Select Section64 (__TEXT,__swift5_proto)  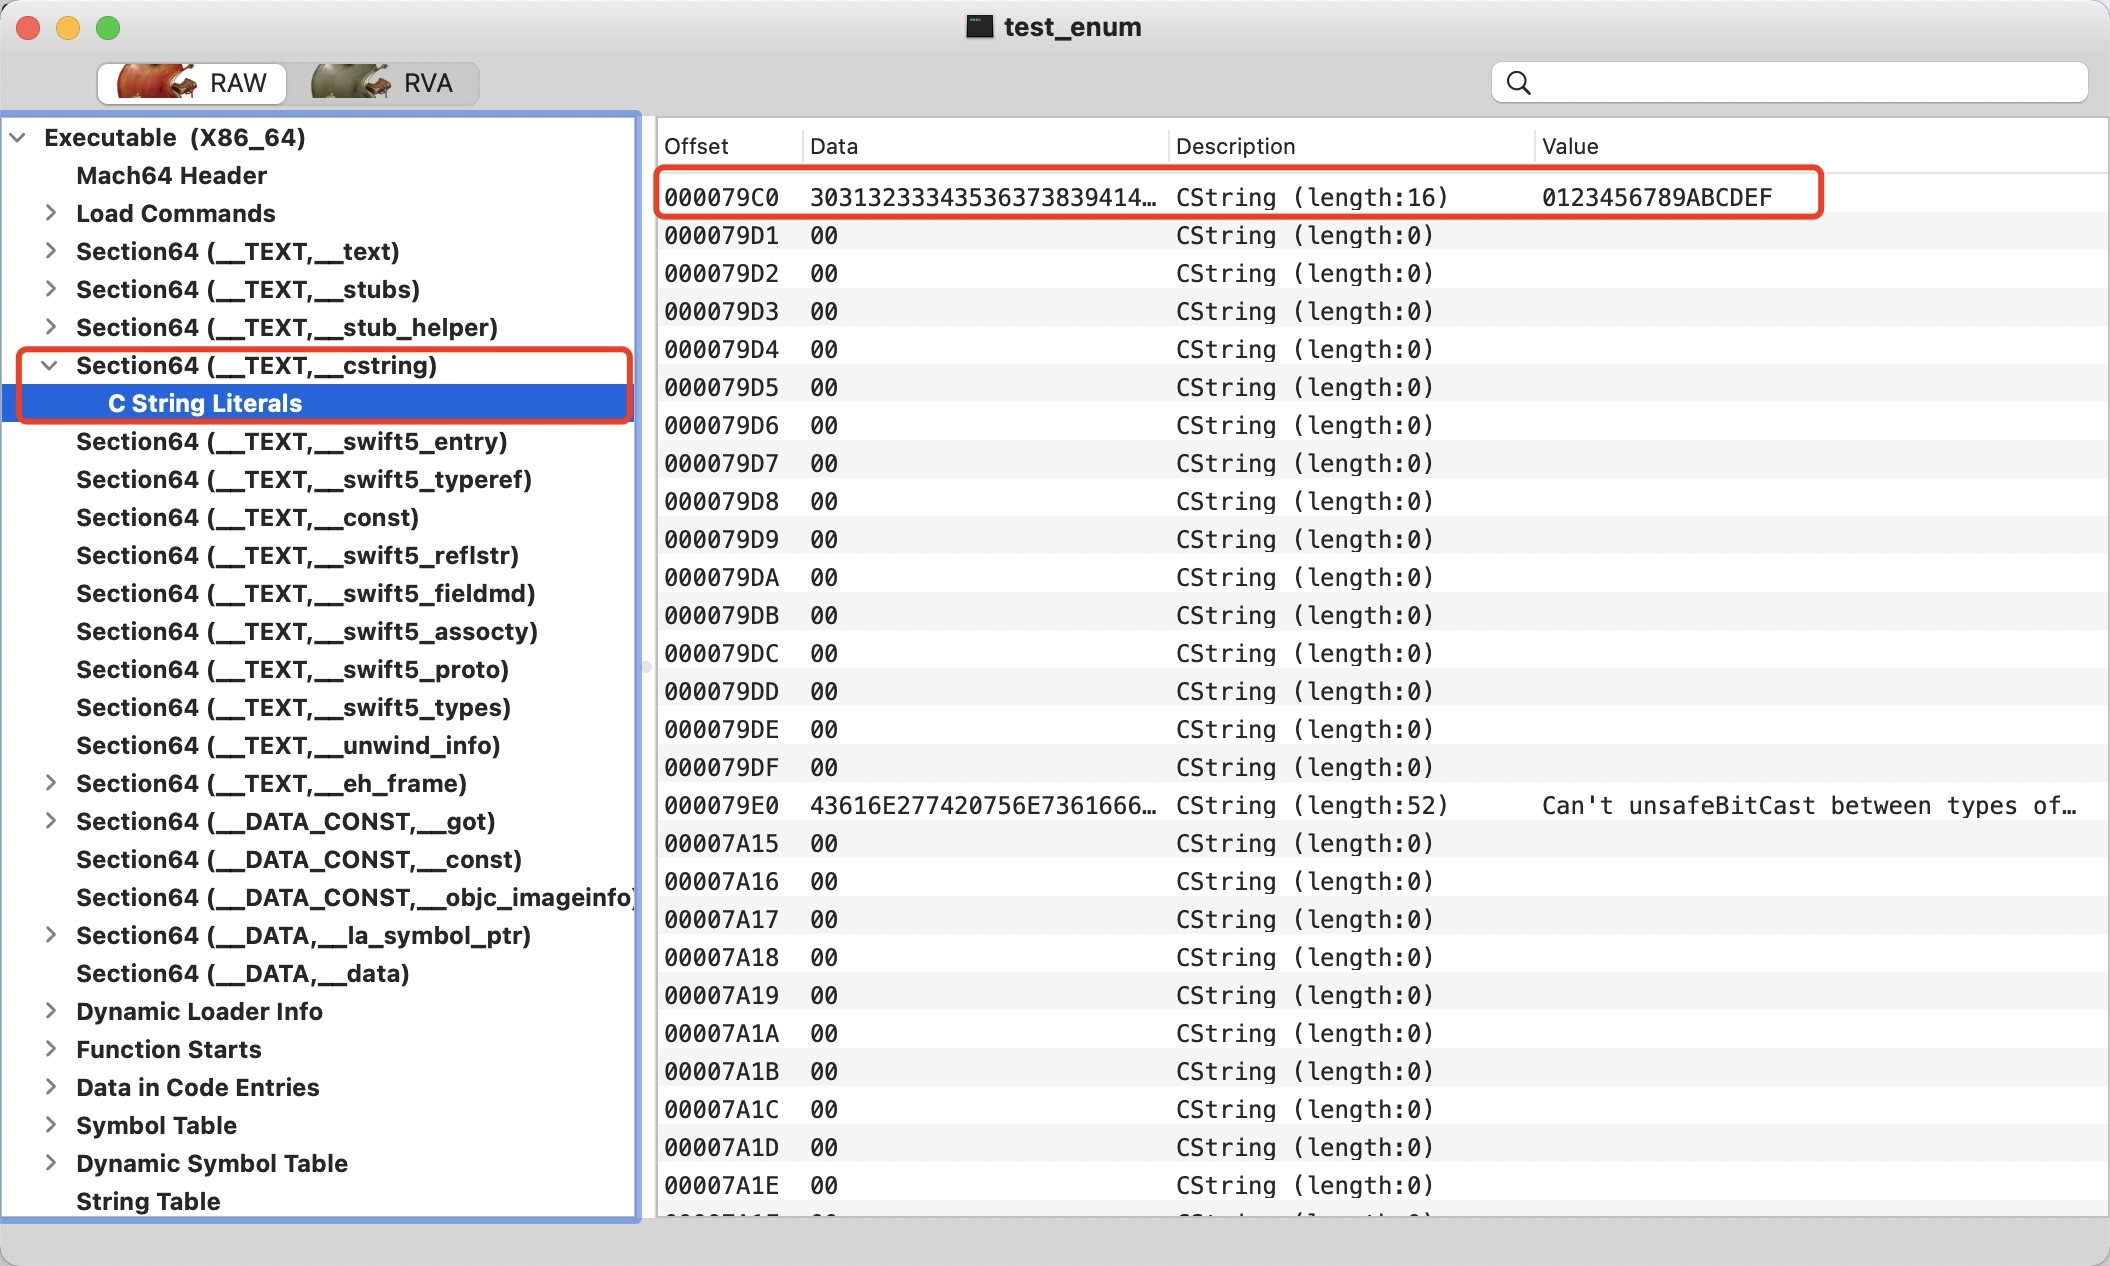click(x=292, y=670)
